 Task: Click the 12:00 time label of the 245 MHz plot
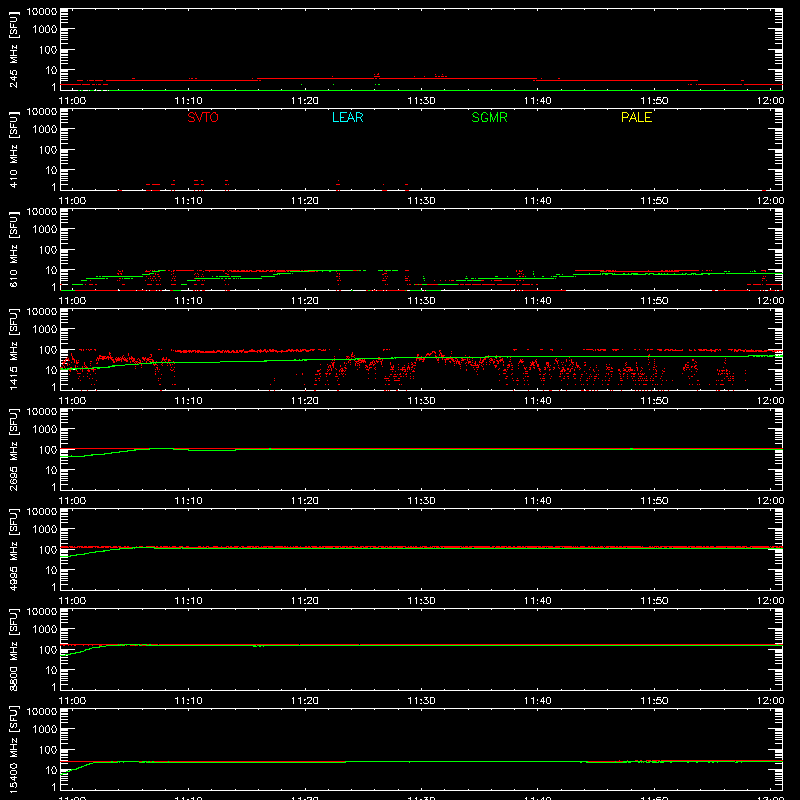pos(770,101)
